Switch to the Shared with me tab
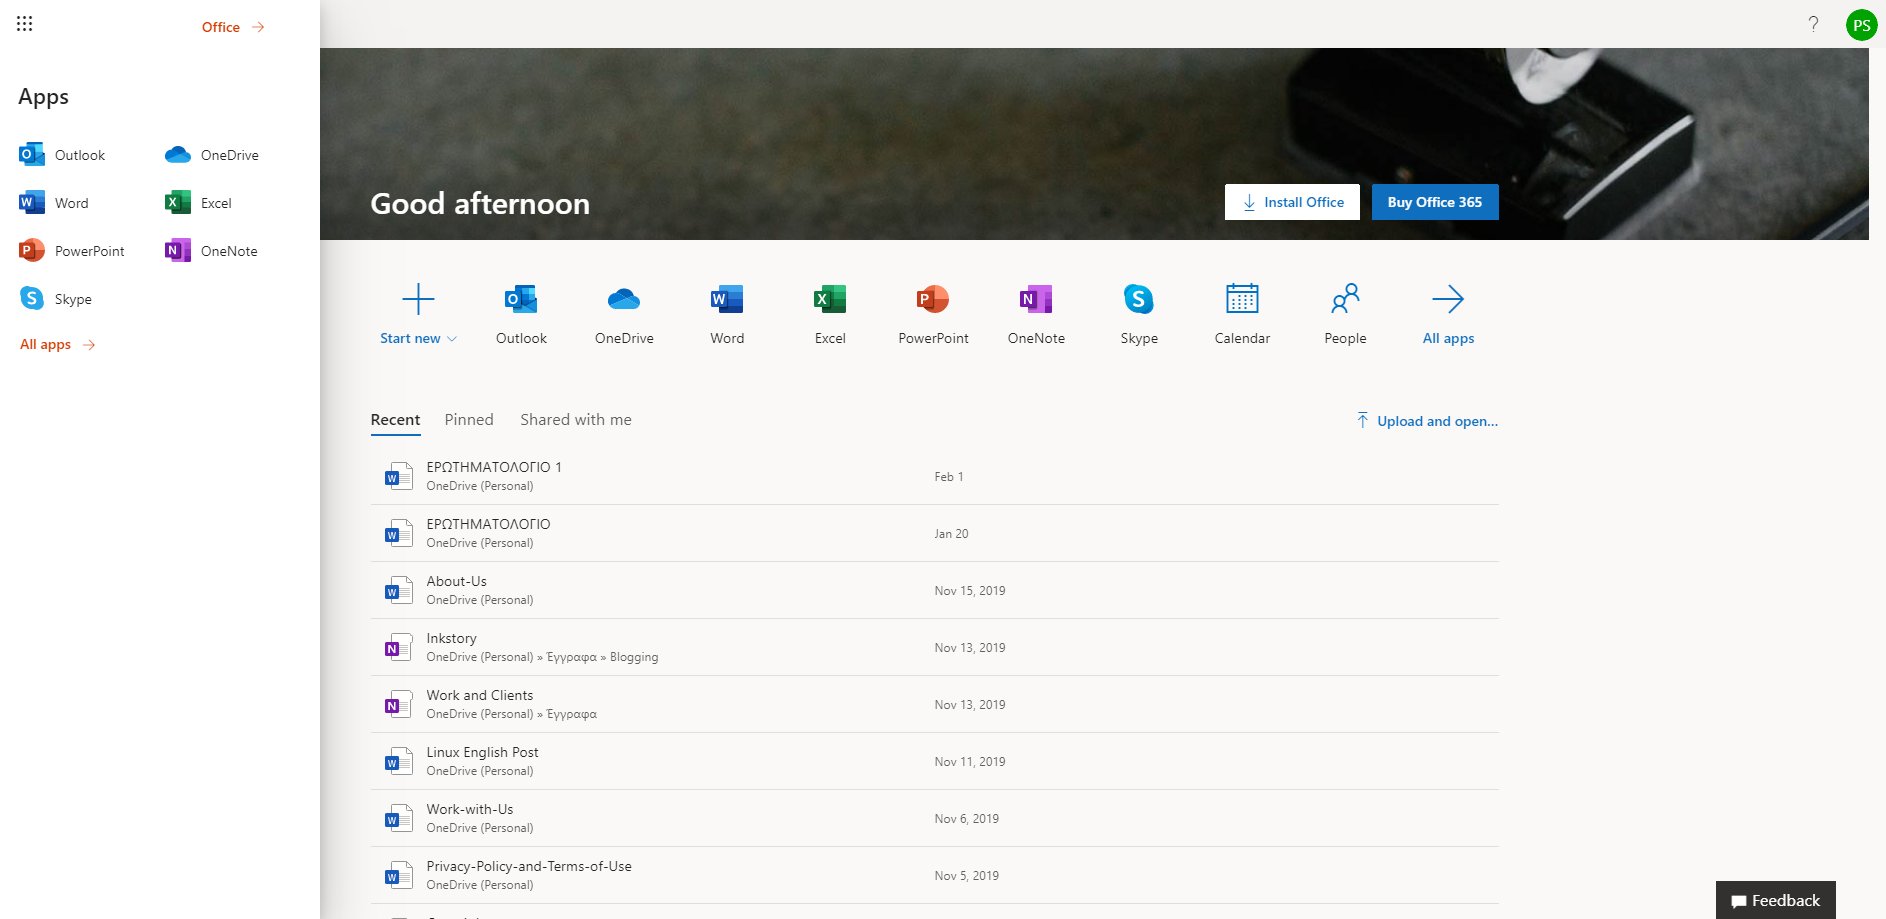 pos(576,420)
